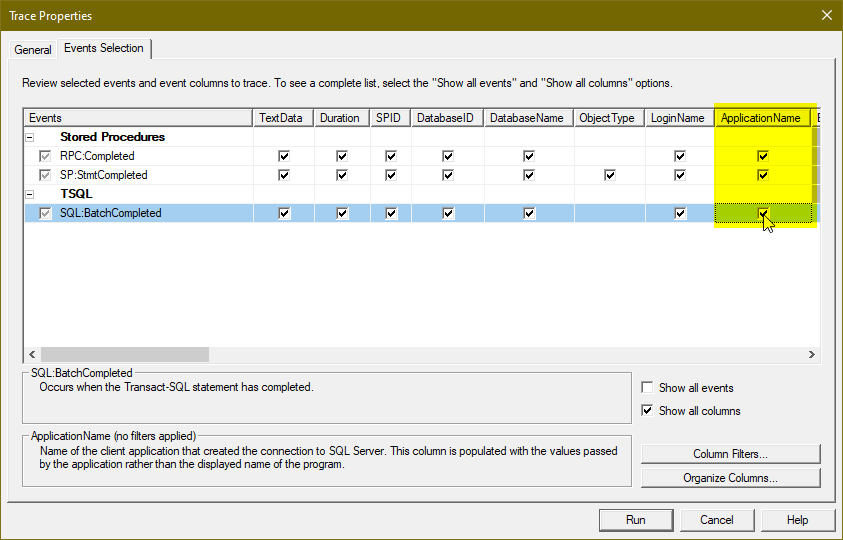
Task: Click the horizontal scrollbar left arrow
Action: (x=32, y=354)
